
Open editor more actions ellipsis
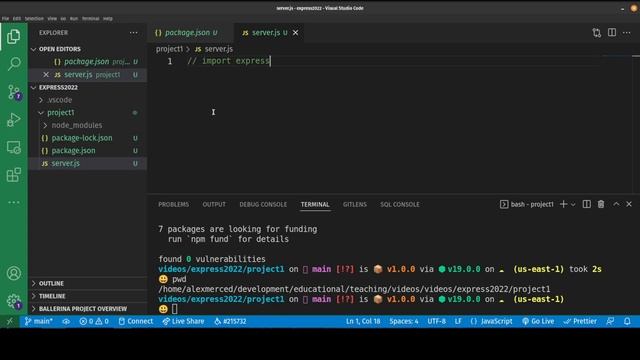coord(627,33)
